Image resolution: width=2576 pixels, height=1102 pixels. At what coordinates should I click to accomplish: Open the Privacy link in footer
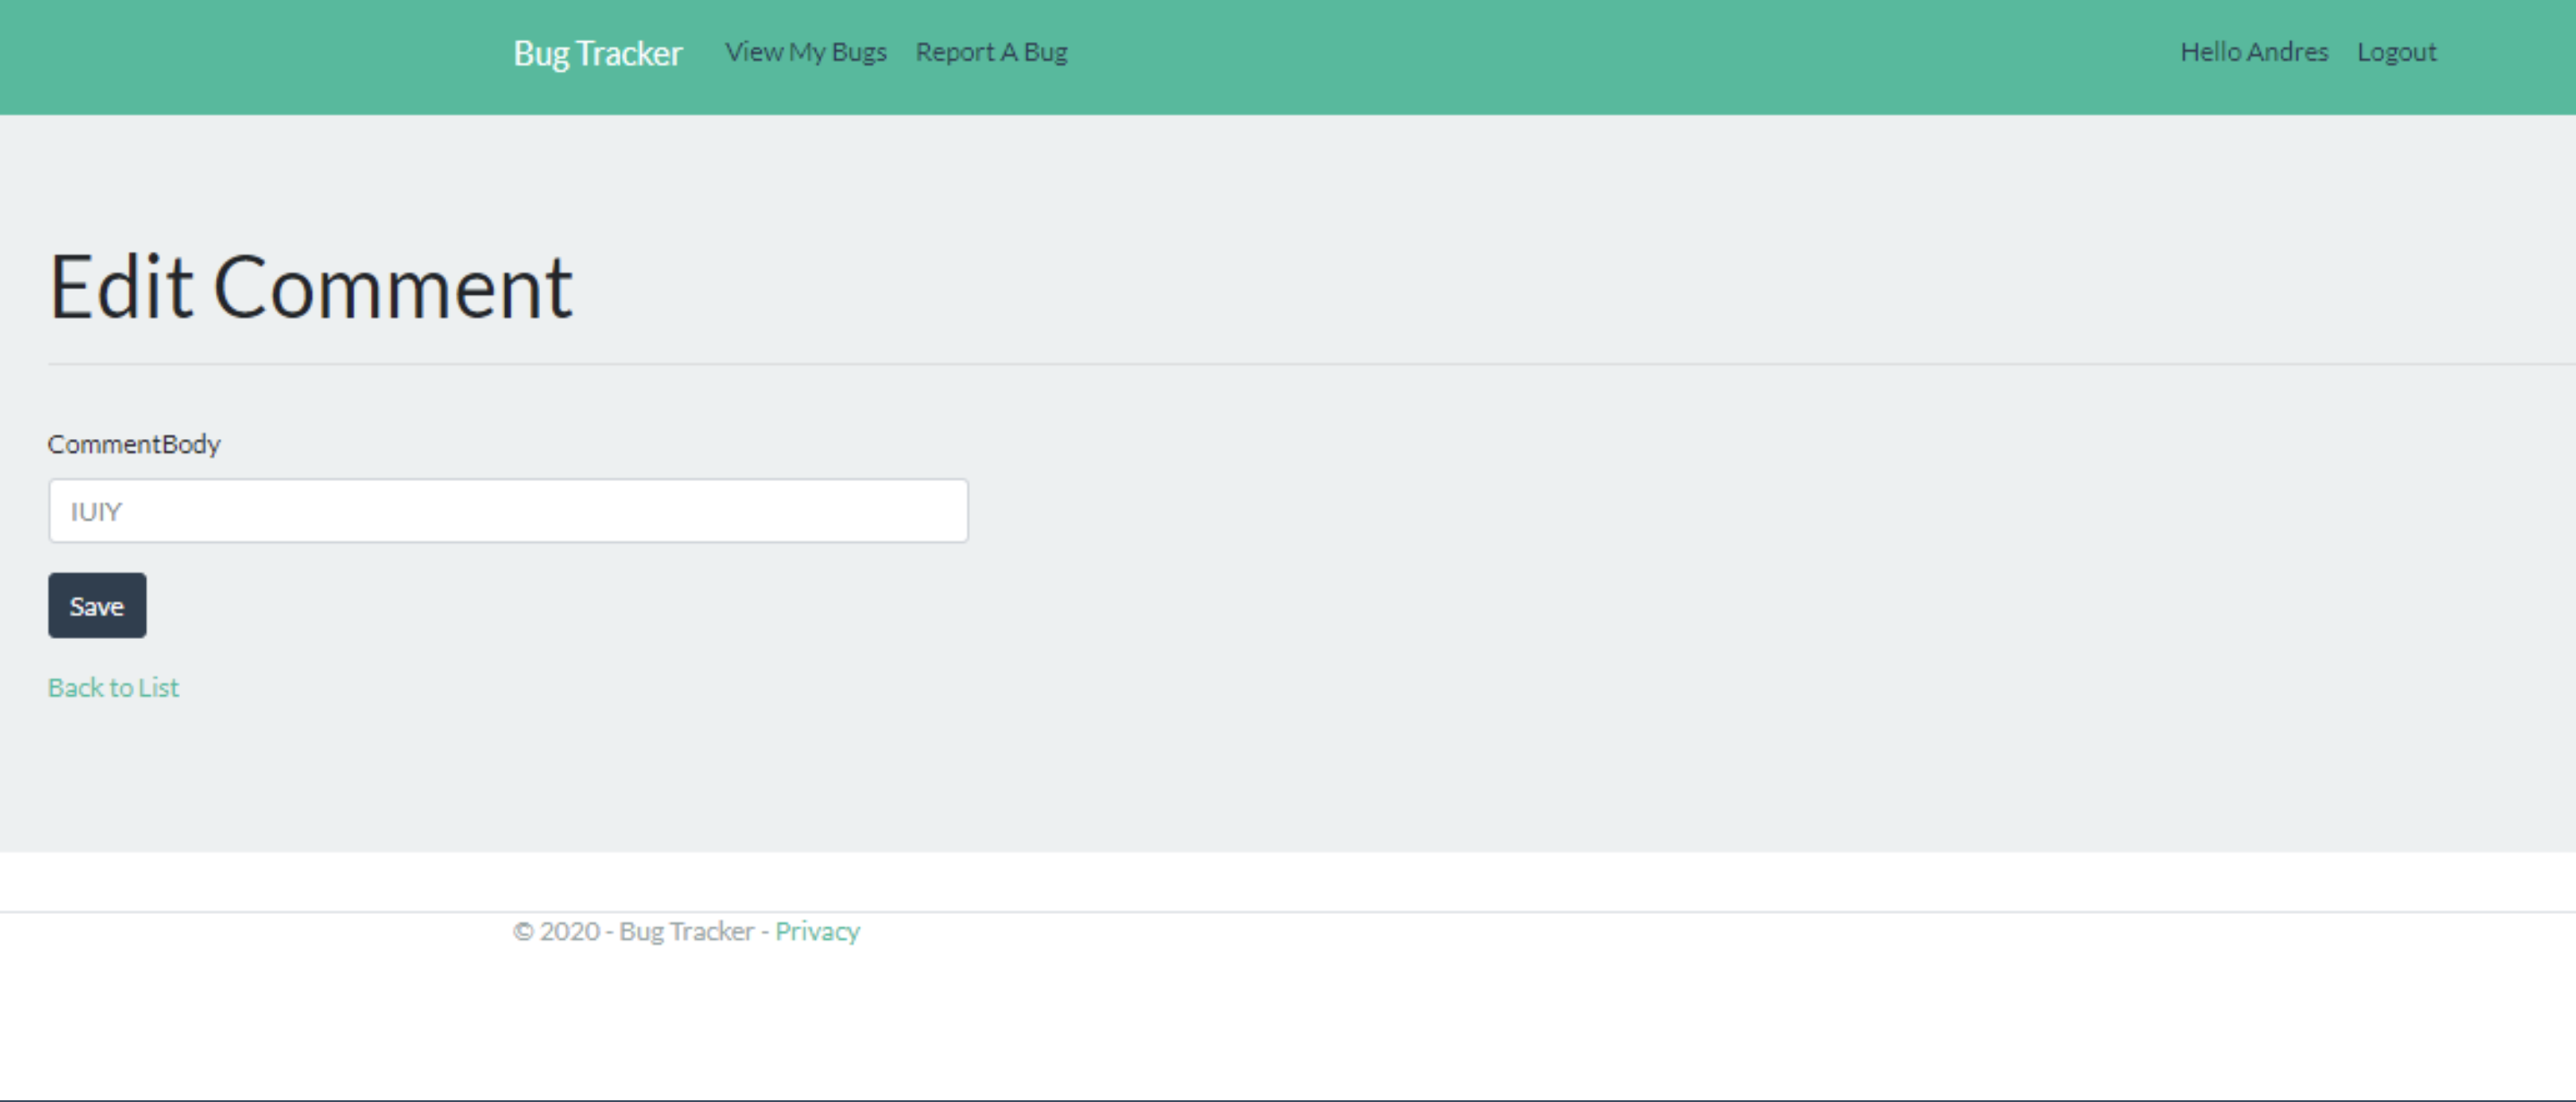click(x=817, y=932)
